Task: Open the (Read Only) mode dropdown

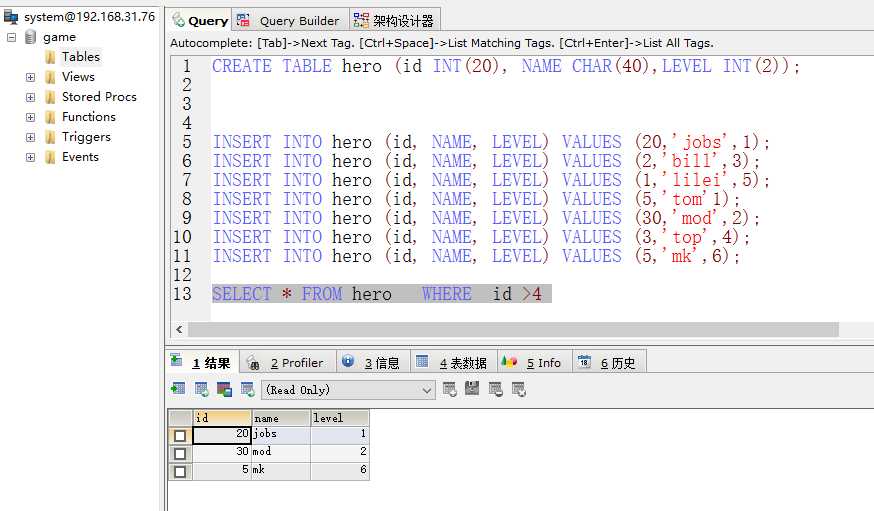Action: [x=348, y=390]
